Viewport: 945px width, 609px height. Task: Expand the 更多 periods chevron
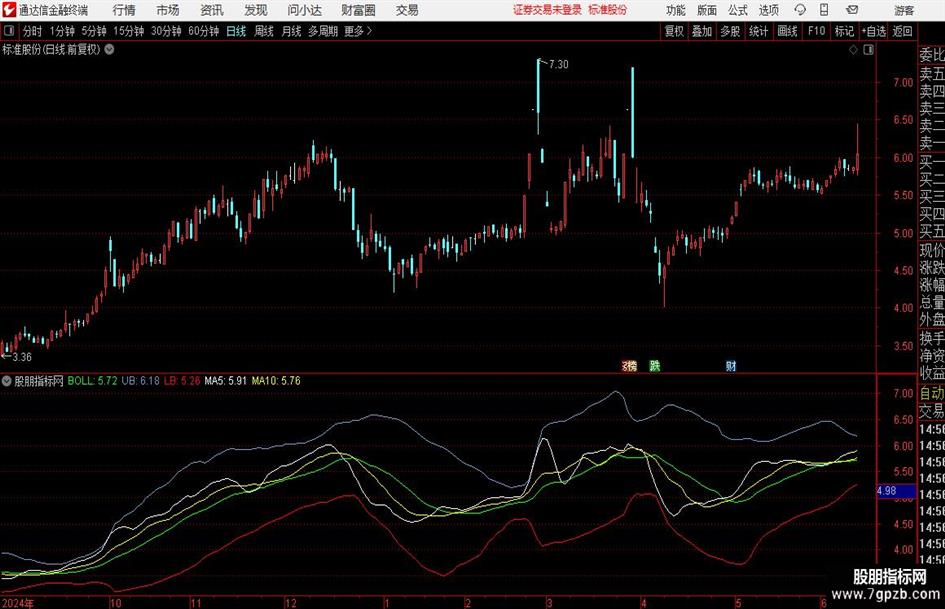tap(369, 31)
